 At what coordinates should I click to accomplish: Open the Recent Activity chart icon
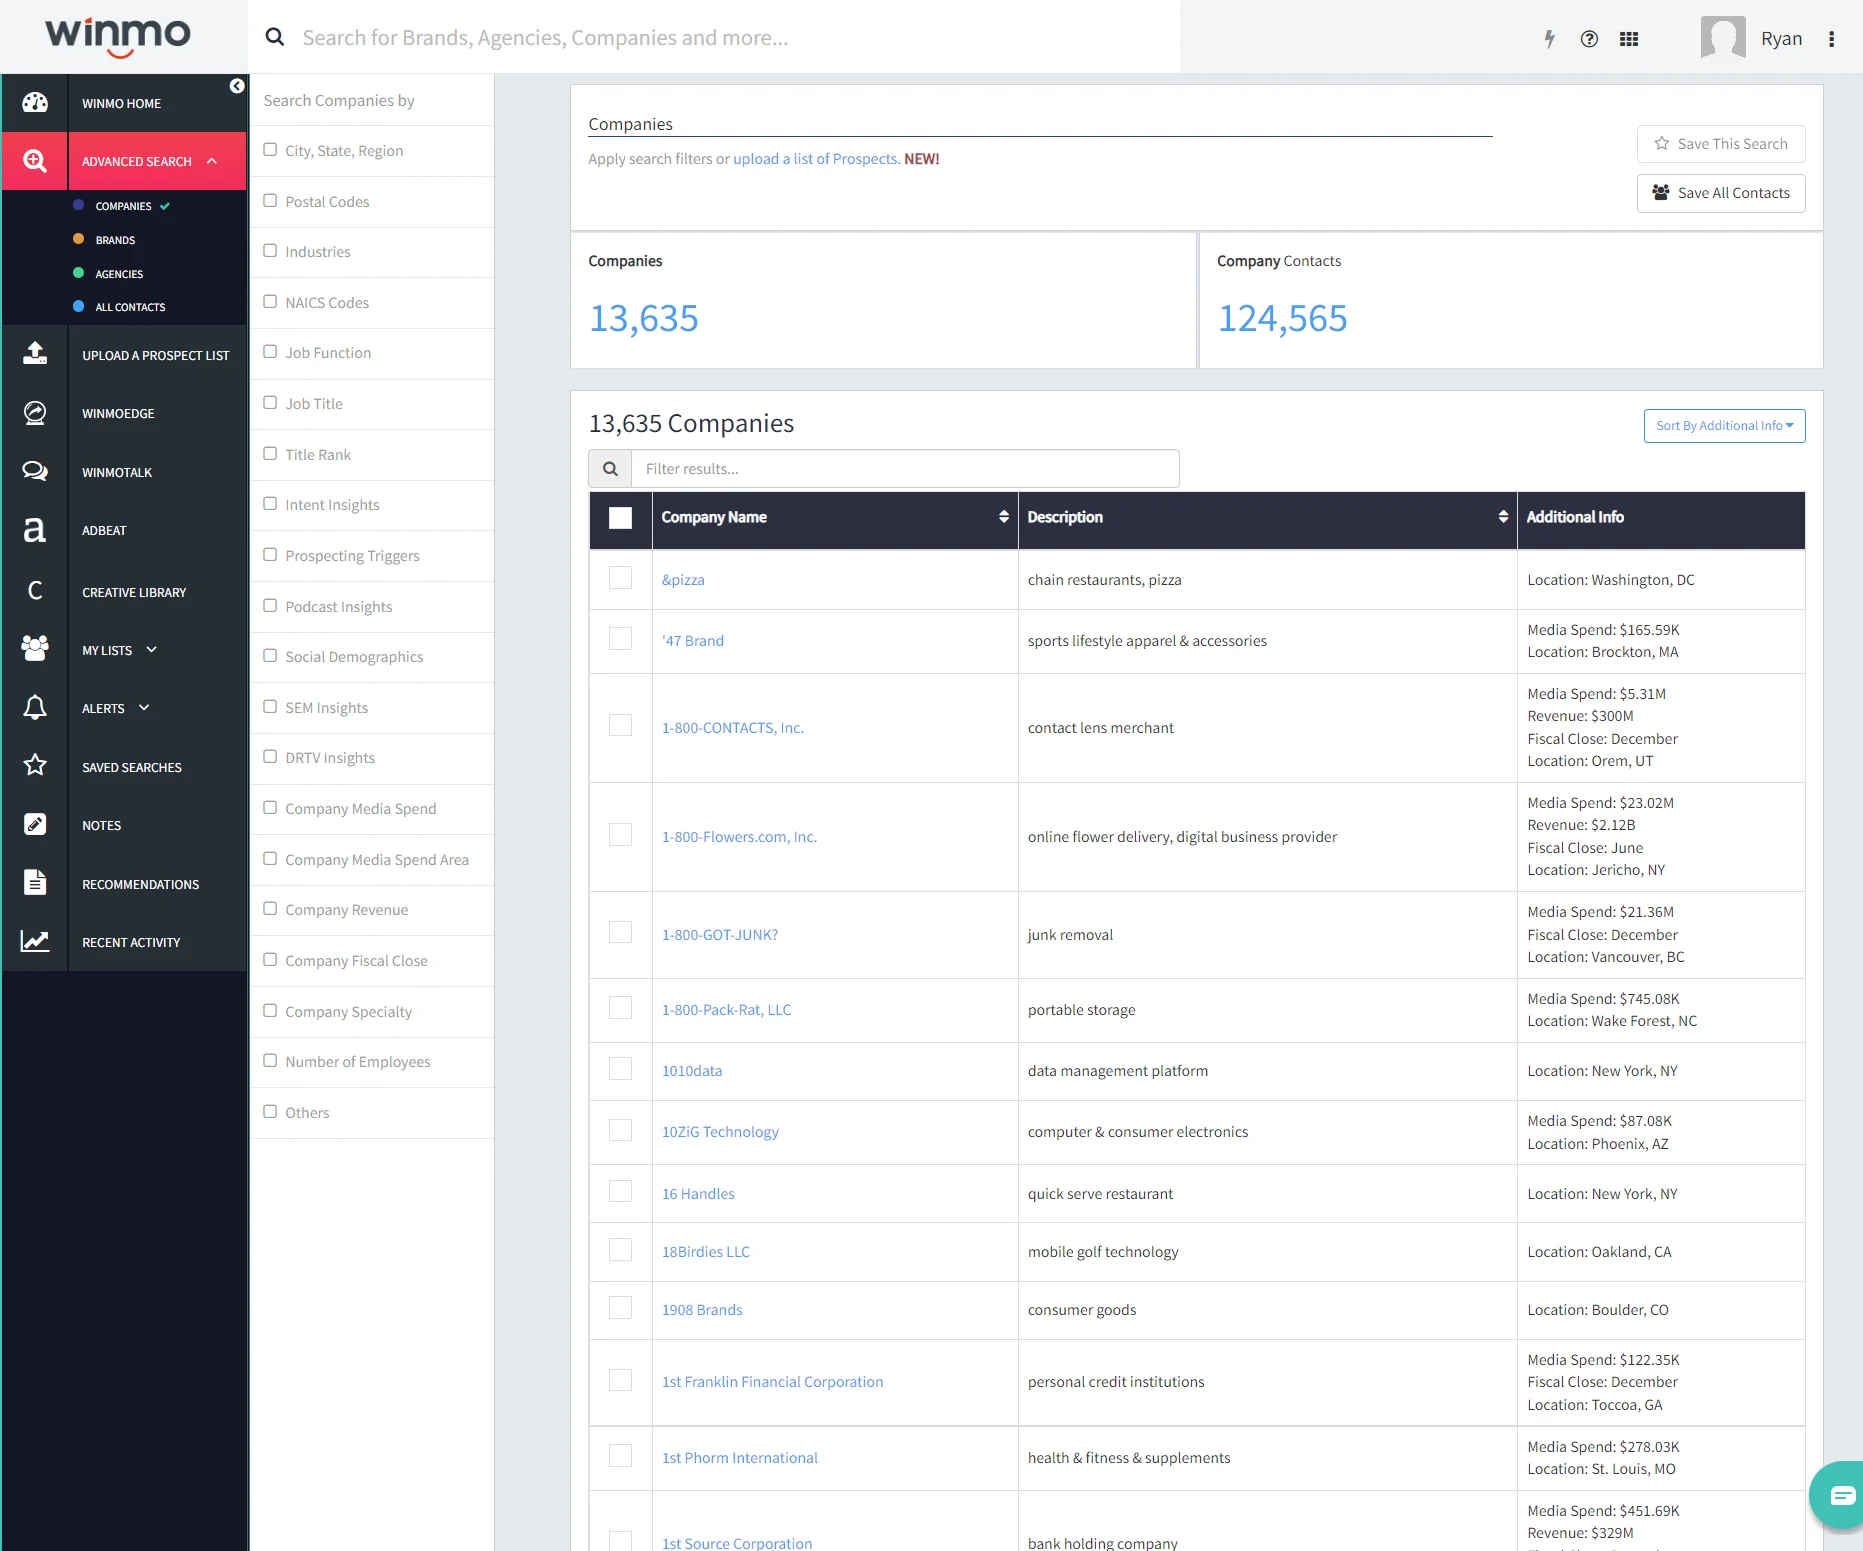[35, 941]
